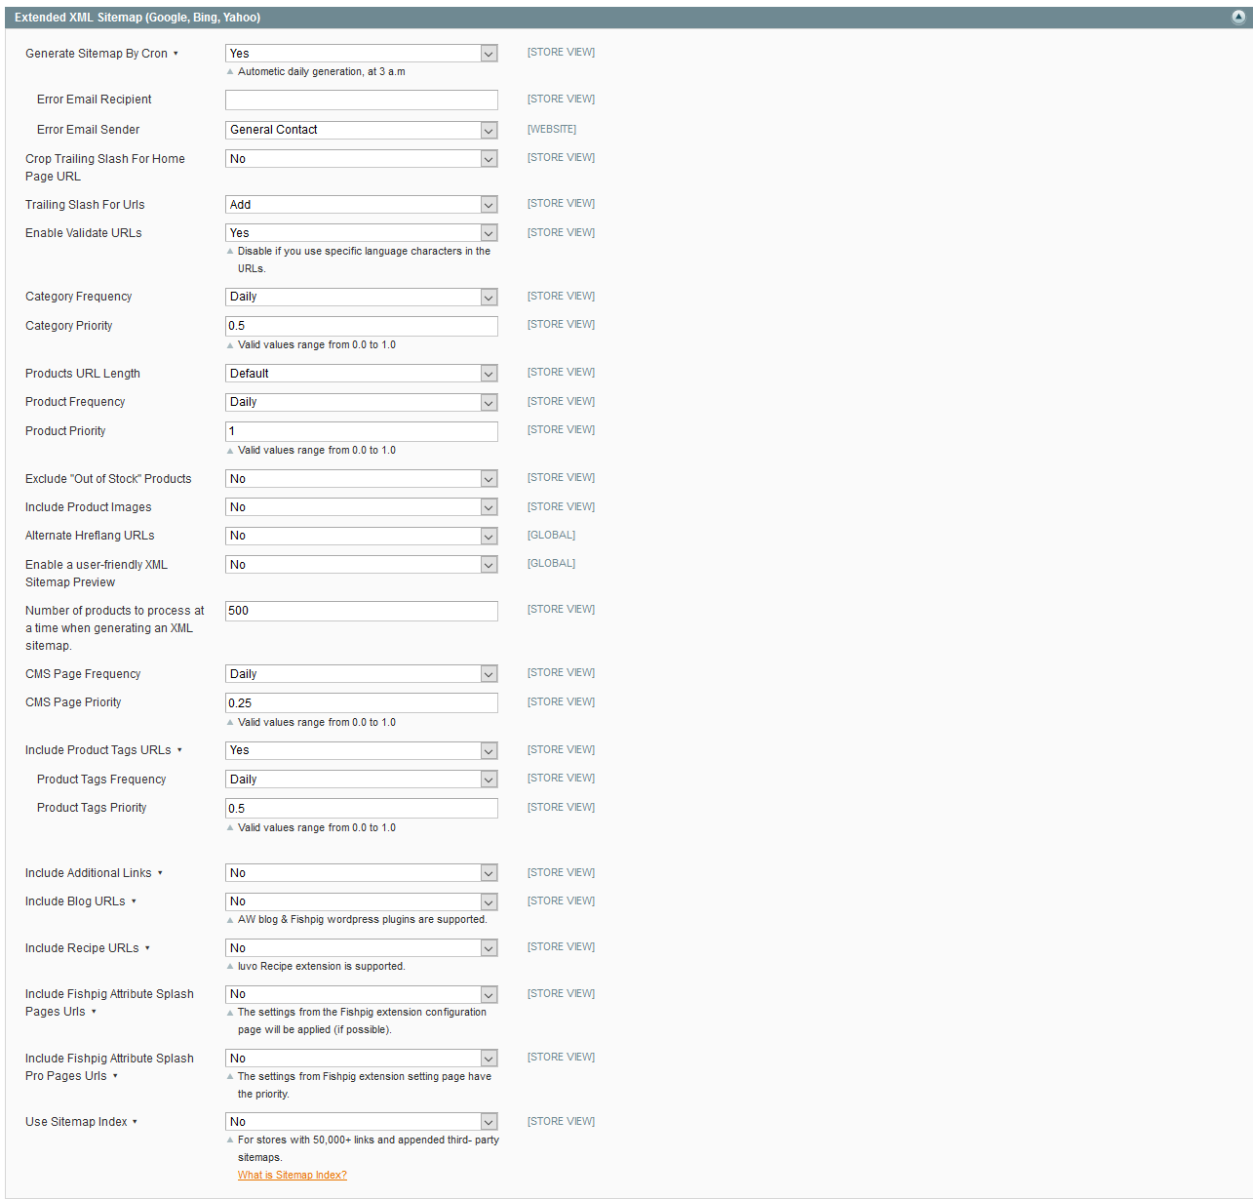1253x1200 pixels.
Task: Open Trailing Slash For Urls dropdown
Action: (x=361, y=205)
